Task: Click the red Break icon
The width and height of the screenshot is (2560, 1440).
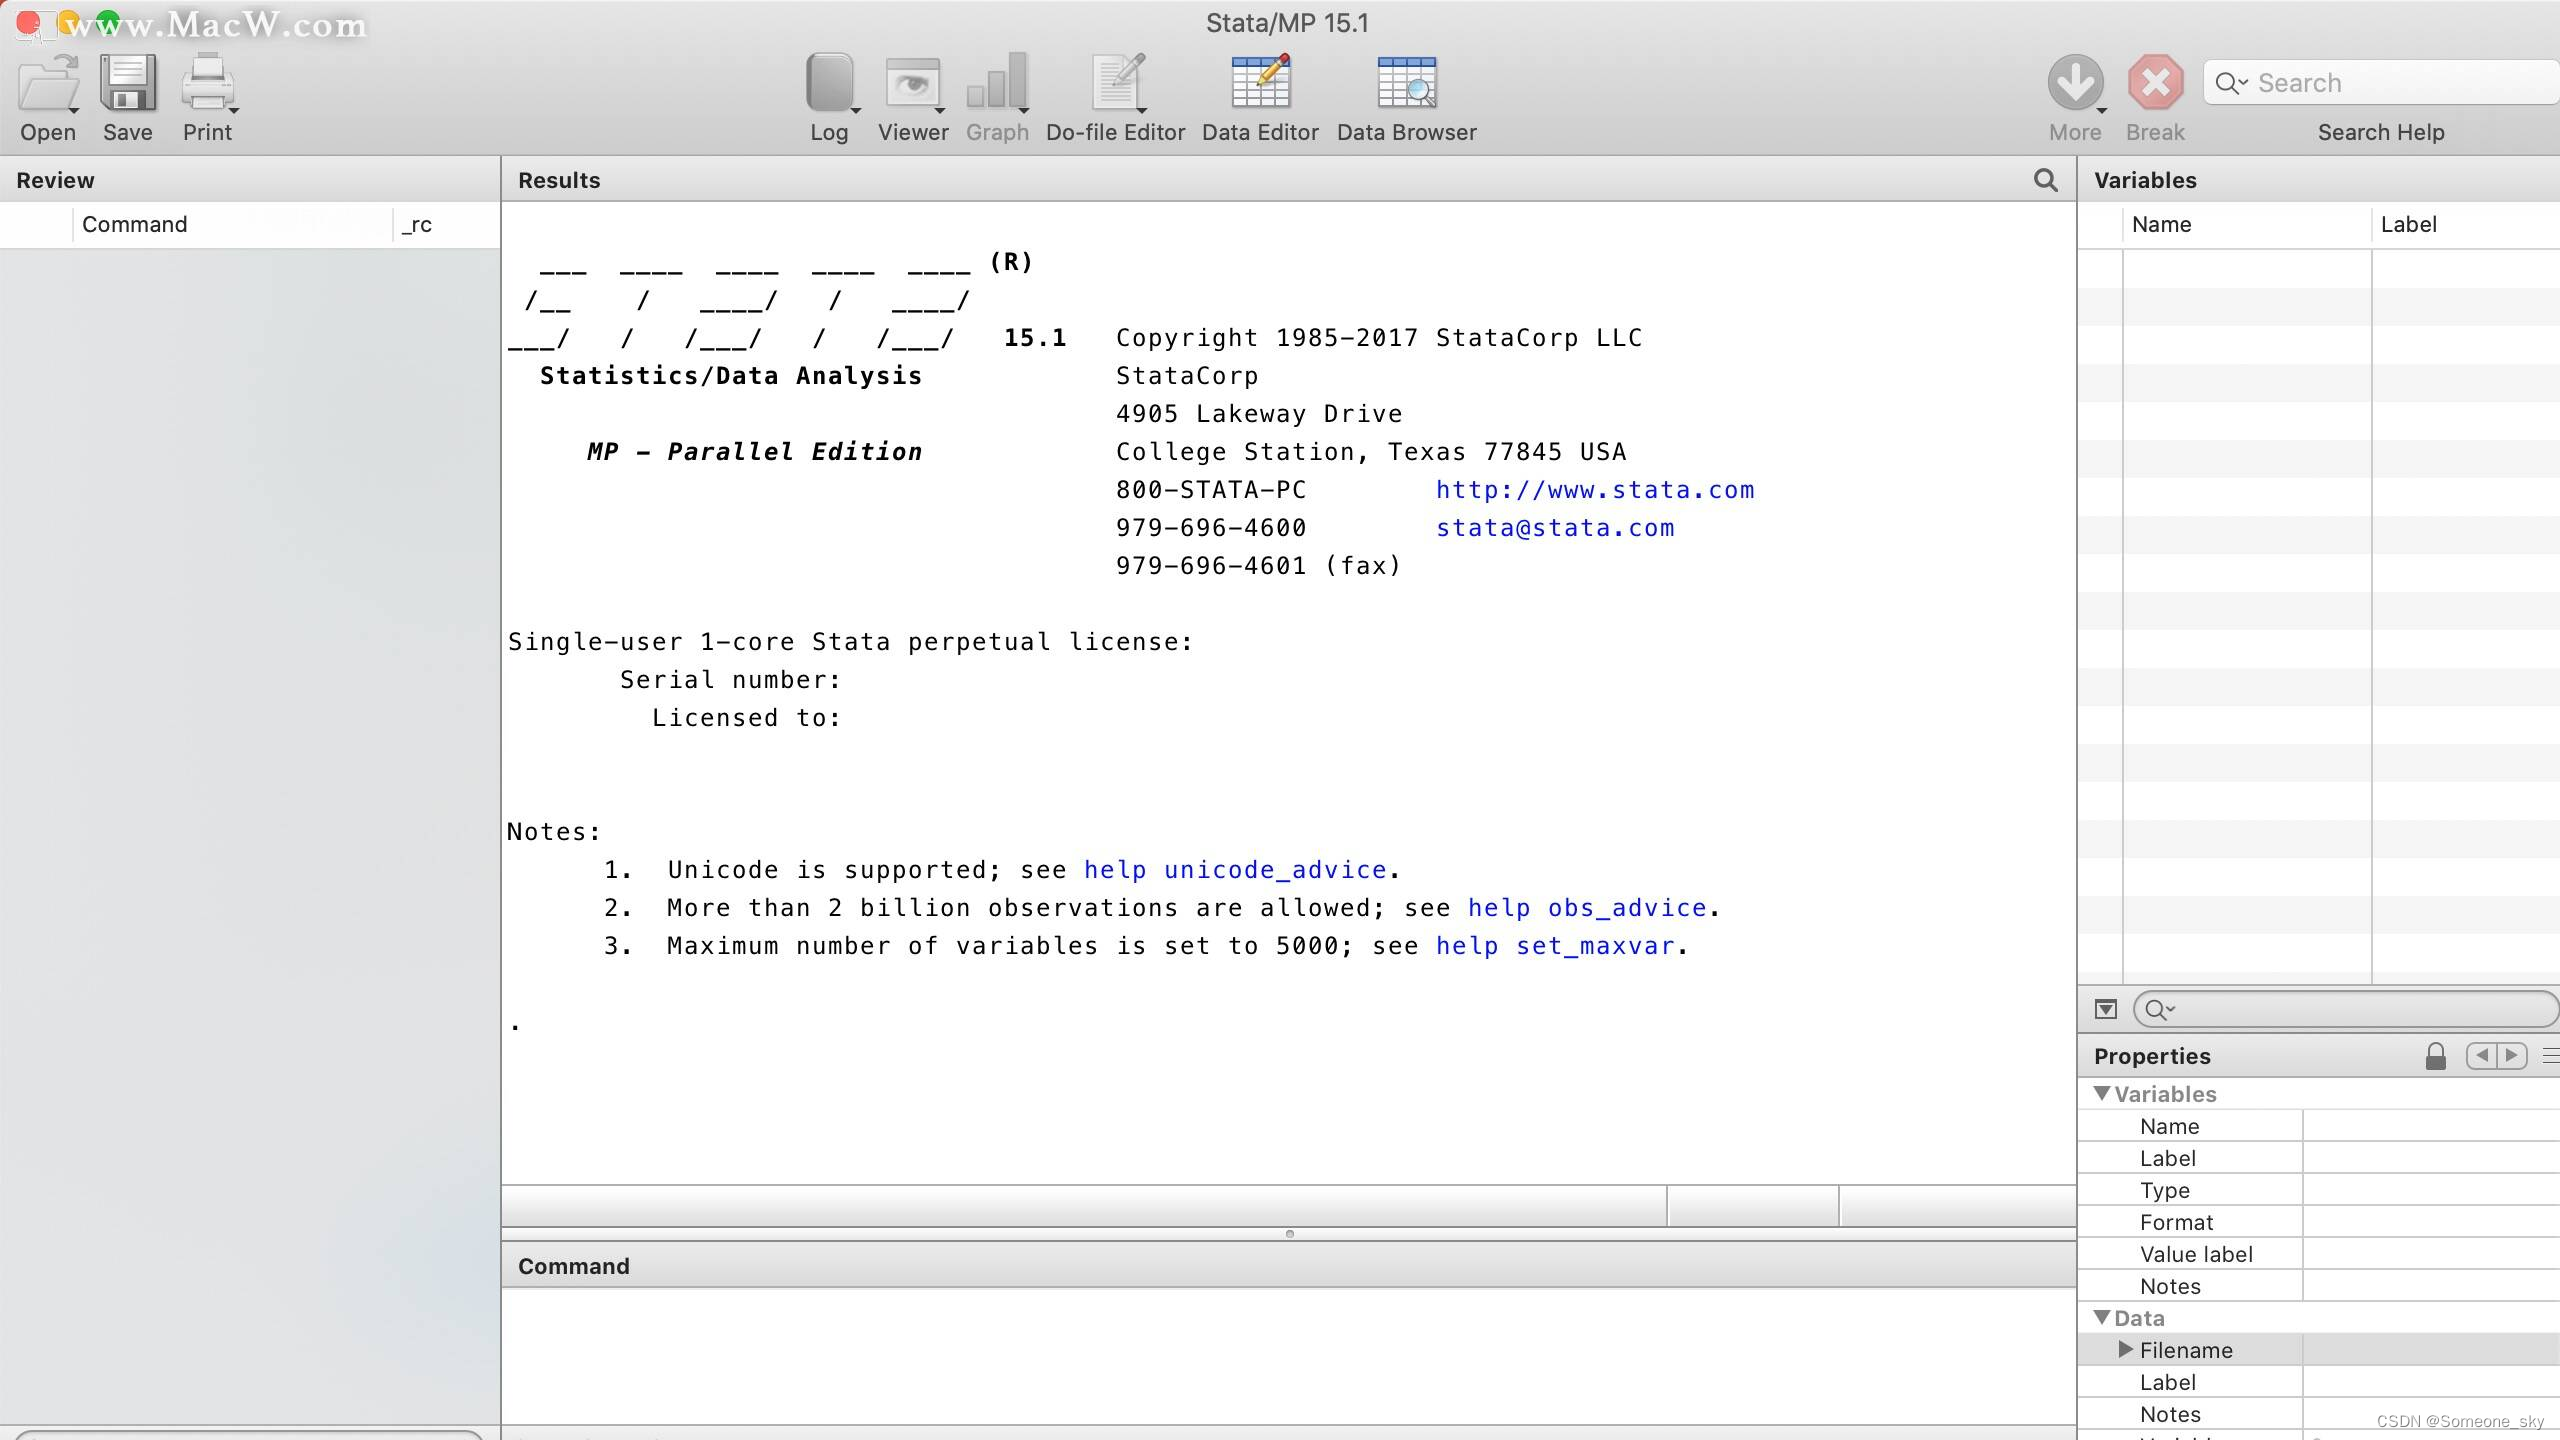Action: [2155, 82]
